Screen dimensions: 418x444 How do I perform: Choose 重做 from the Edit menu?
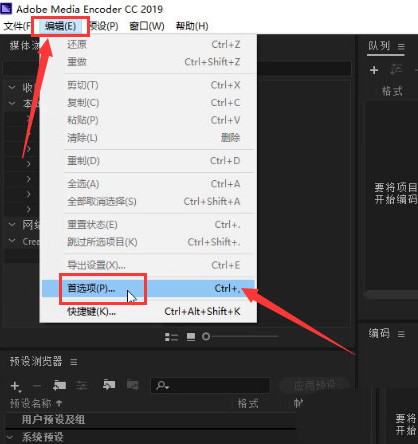(x=148, y=62)
